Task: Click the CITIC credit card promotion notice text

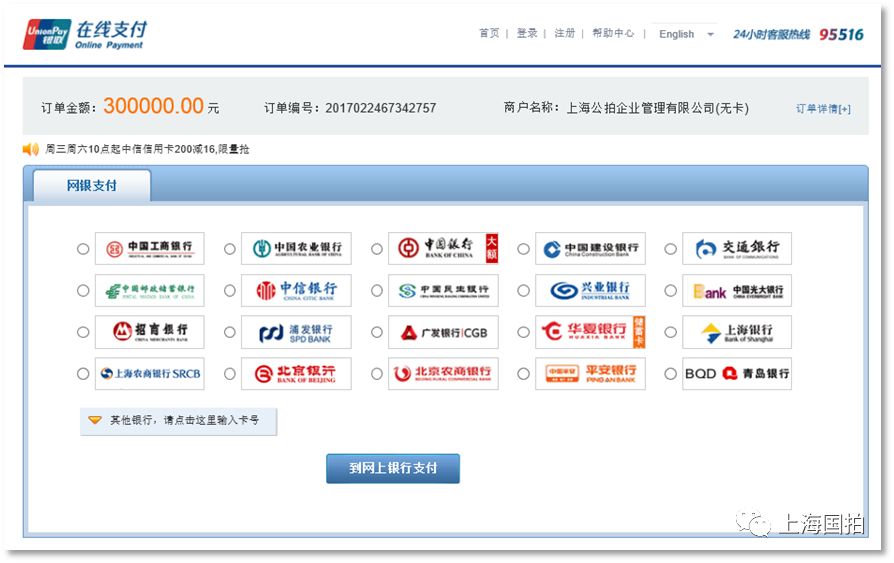Action: tap(147, 149)
